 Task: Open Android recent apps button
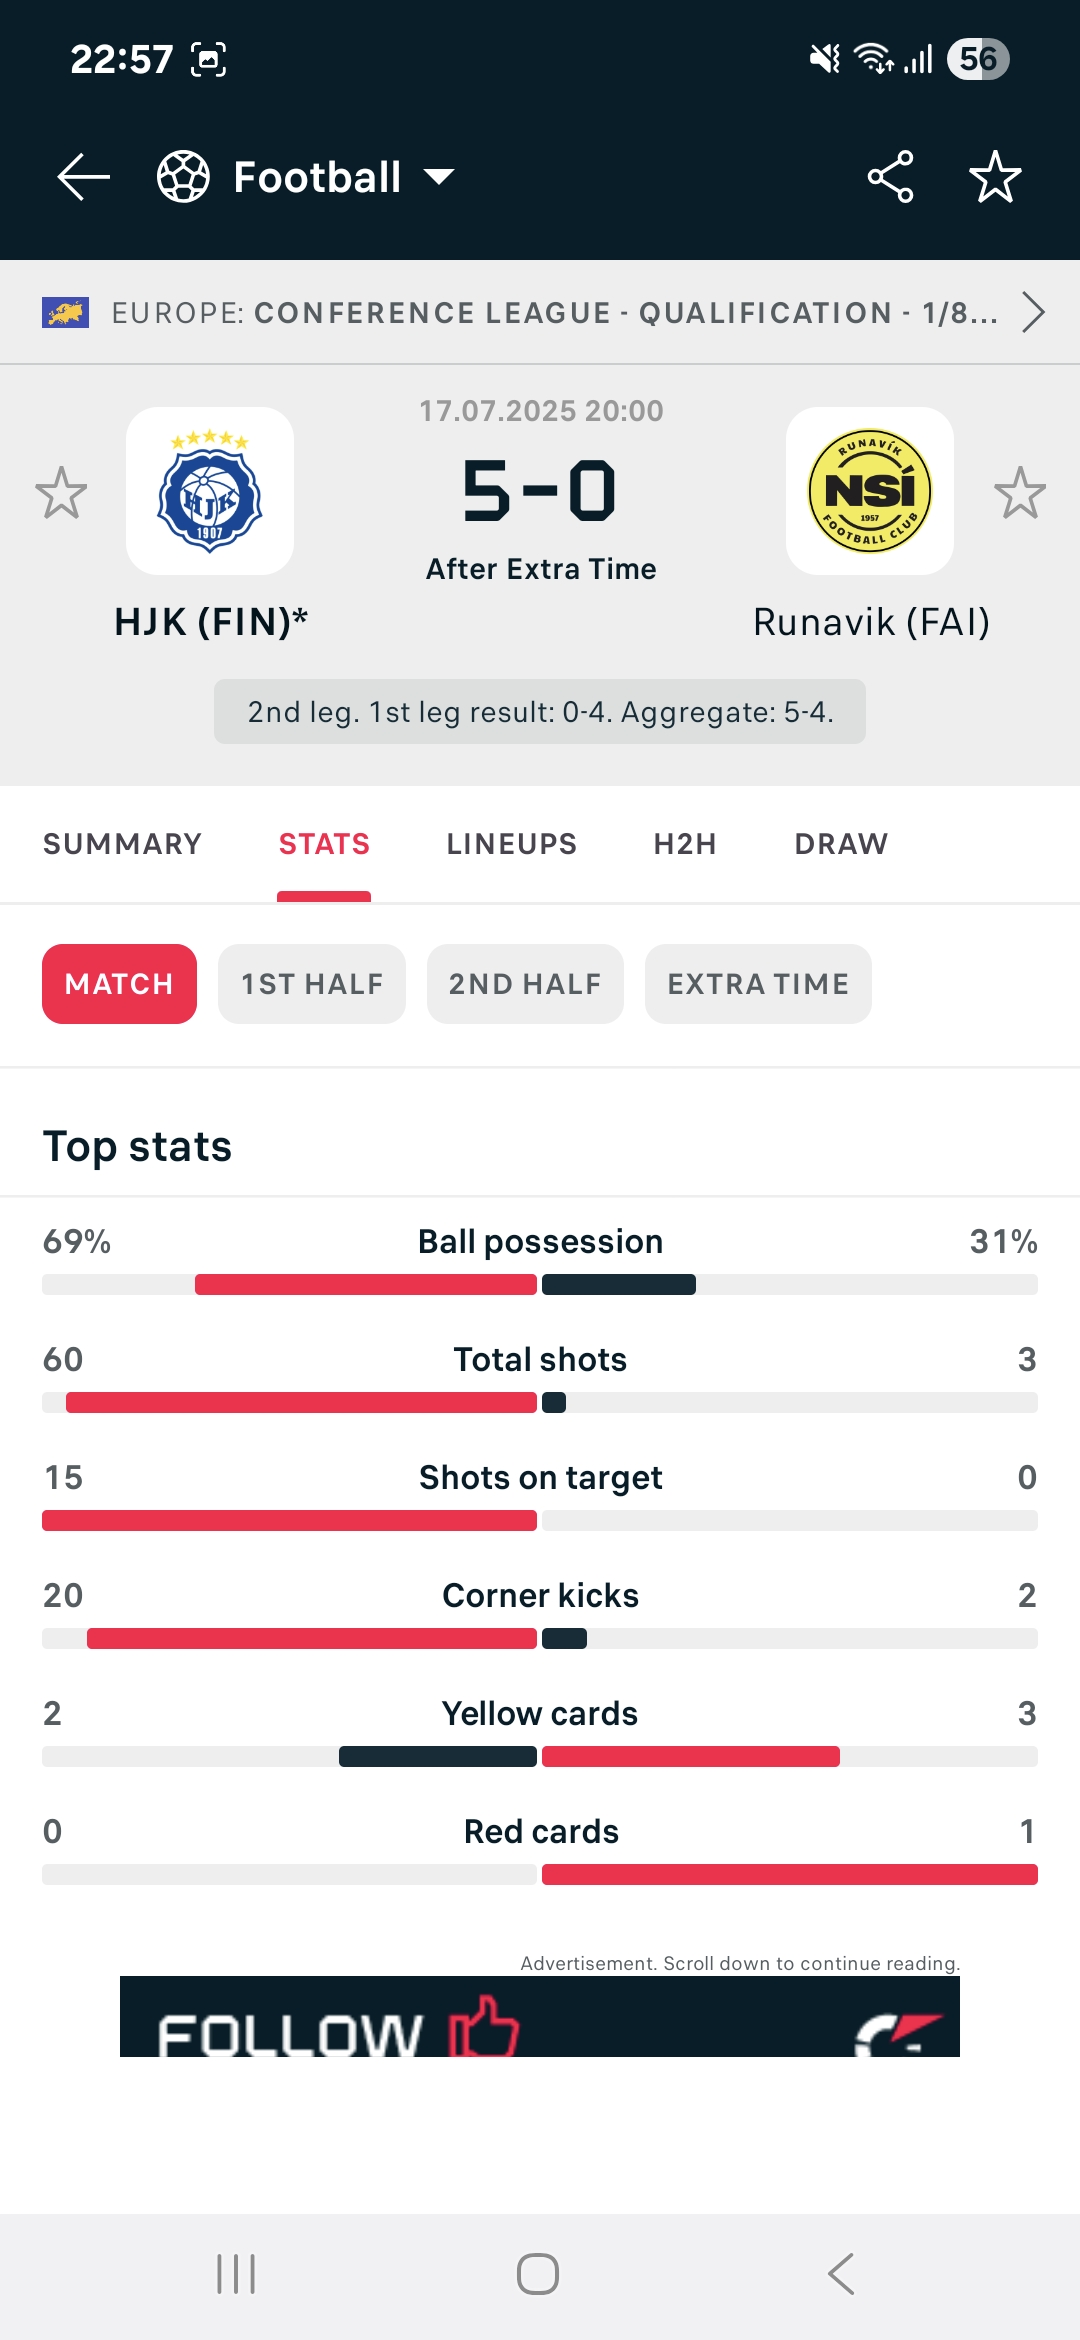point(237,2274)
